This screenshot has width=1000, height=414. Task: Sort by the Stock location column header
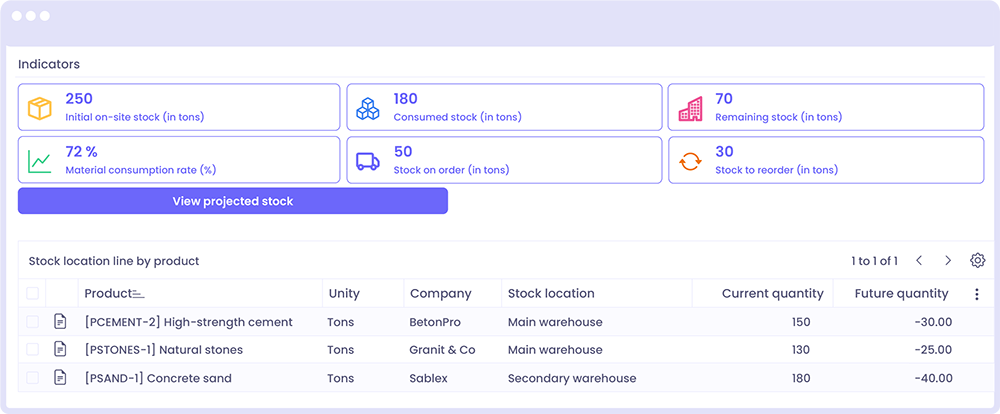click(x=551, y=293)
